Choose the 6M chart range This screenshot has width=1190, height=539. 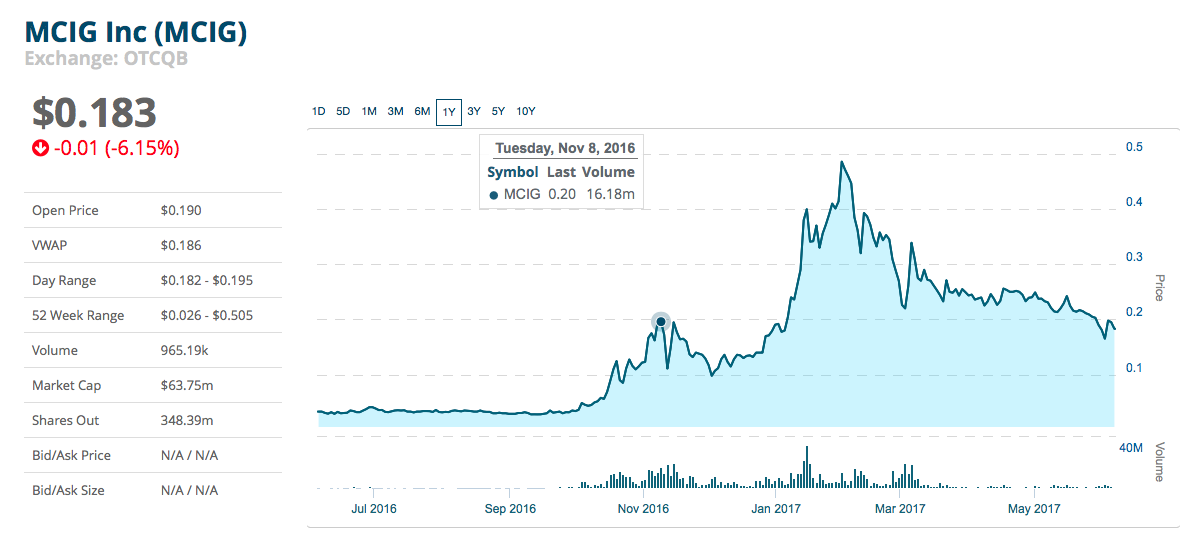tap(422, 112)
